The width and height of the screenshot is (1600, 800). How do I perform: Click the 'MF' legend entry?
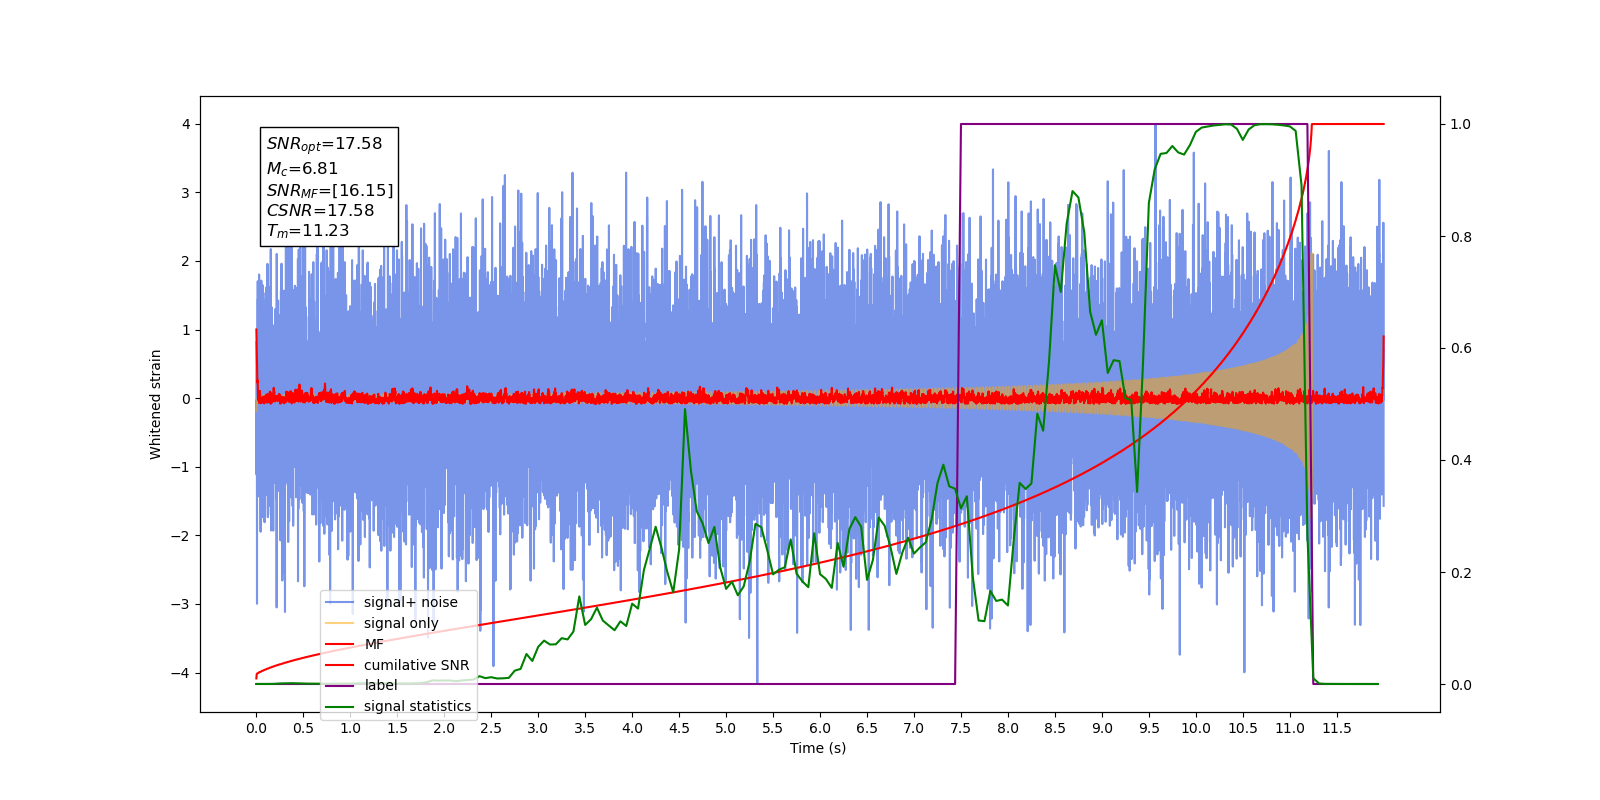(x=355, y=644)
